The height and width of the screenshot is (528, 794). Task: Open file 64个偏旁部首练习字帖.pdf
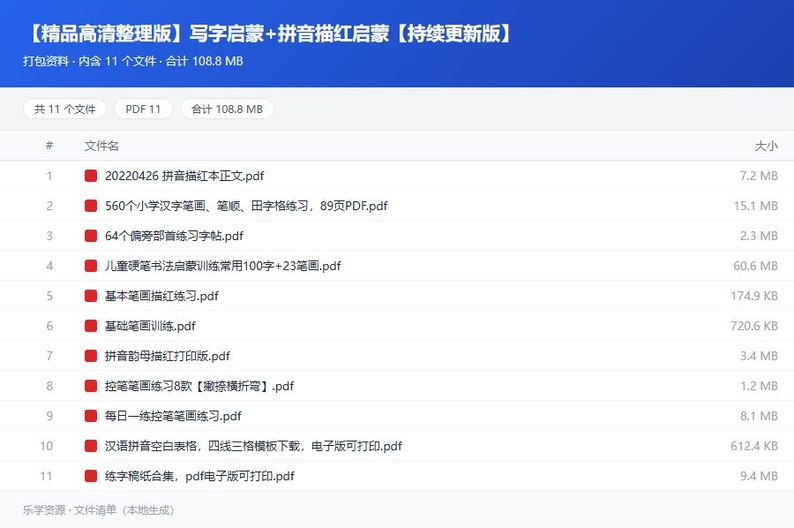click(x=174, y=236)
